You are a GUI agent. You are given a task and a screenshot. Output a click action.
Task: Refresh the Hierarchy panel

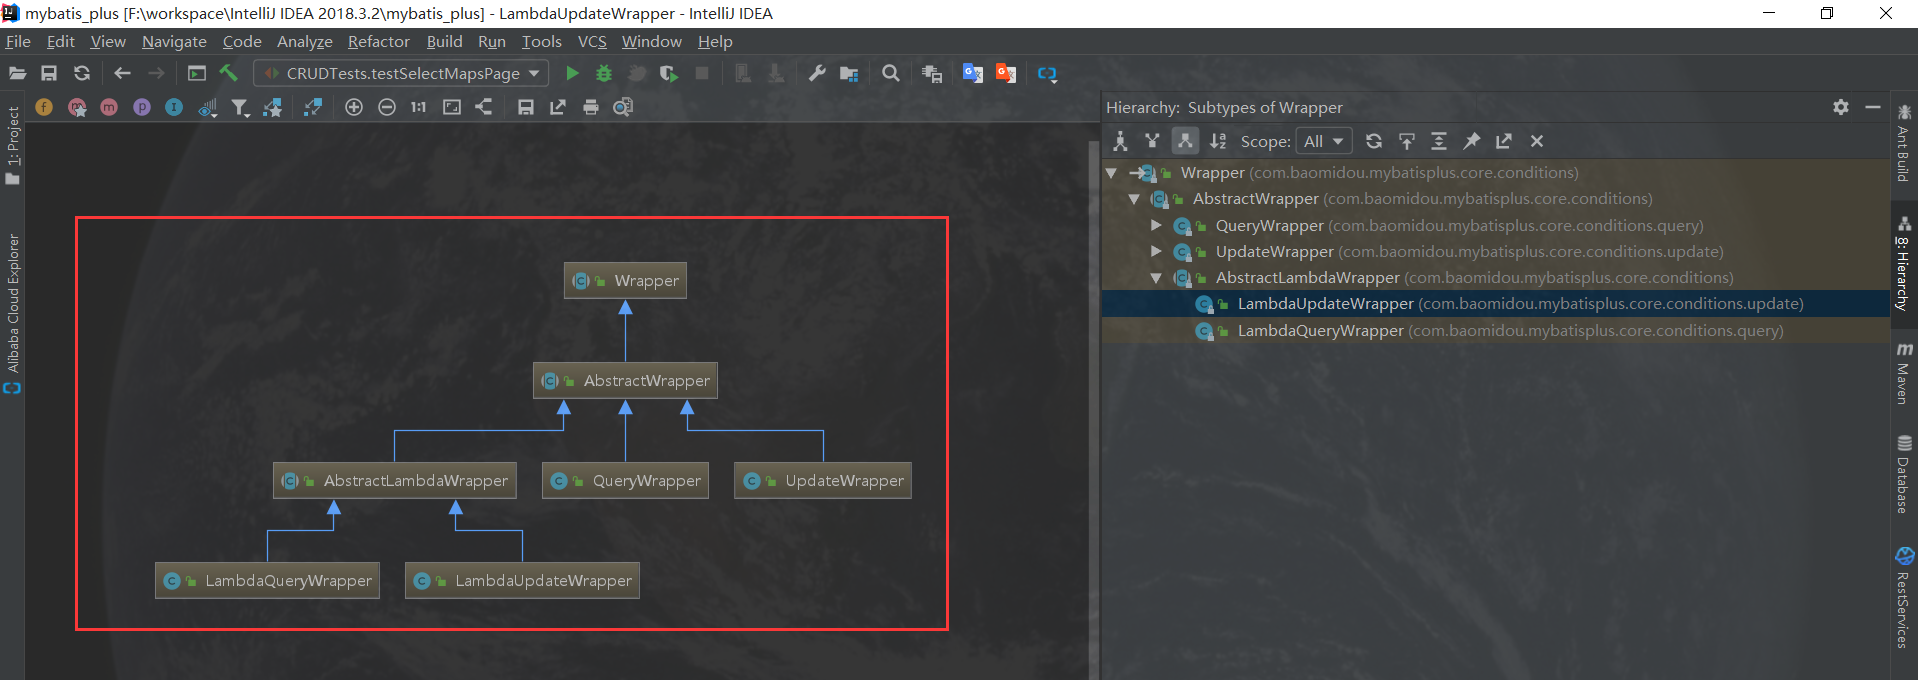pos(1374,141)
